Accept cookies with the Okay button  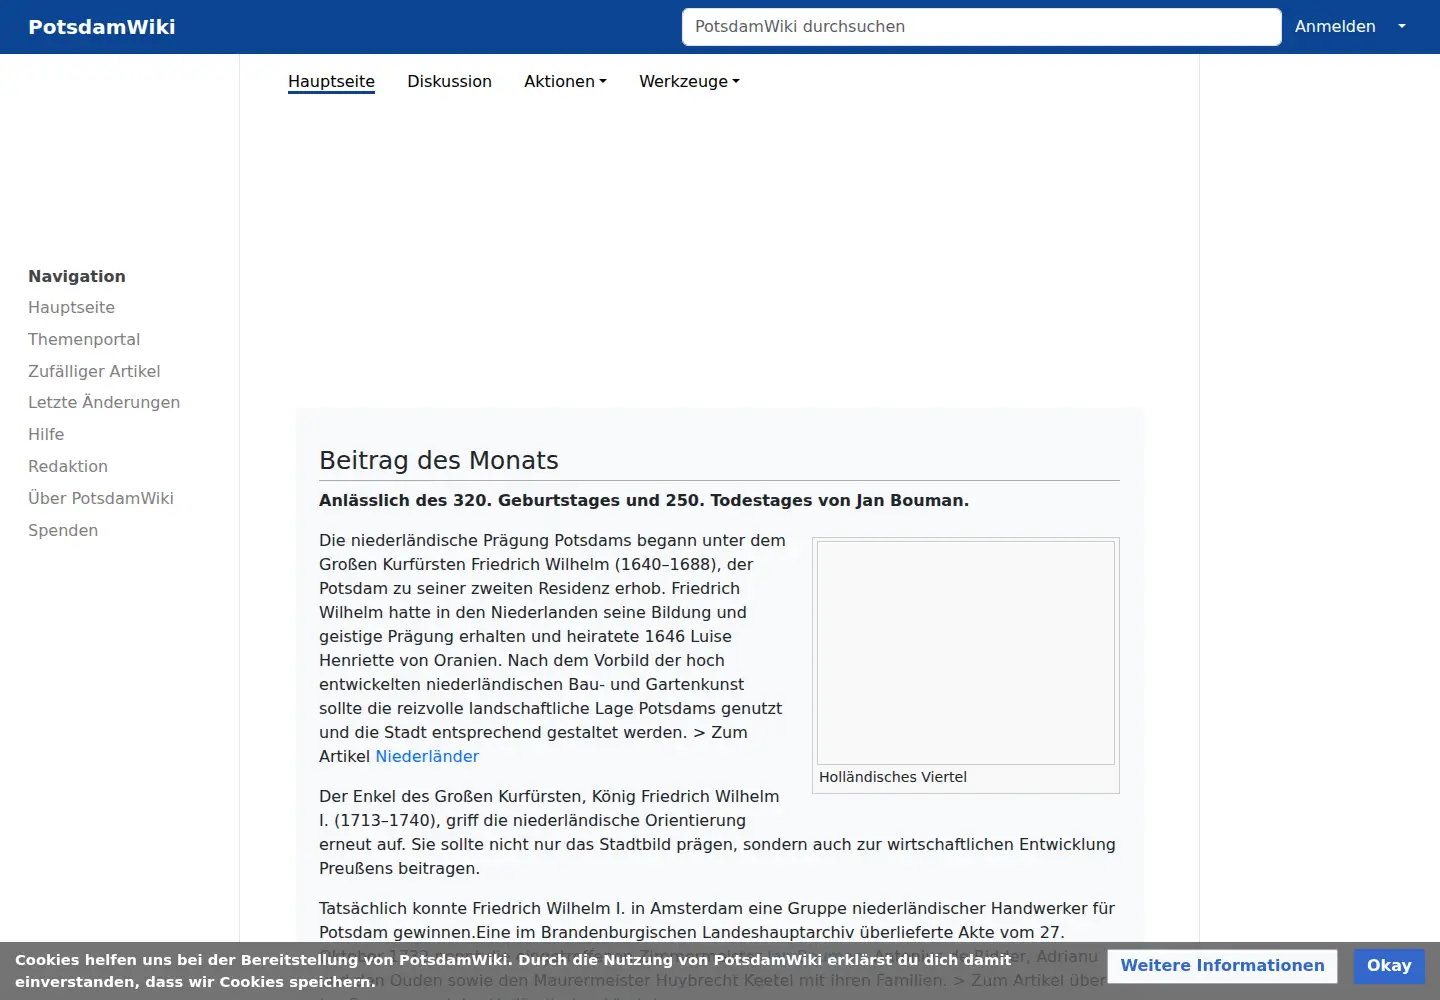click(1389, 966)
